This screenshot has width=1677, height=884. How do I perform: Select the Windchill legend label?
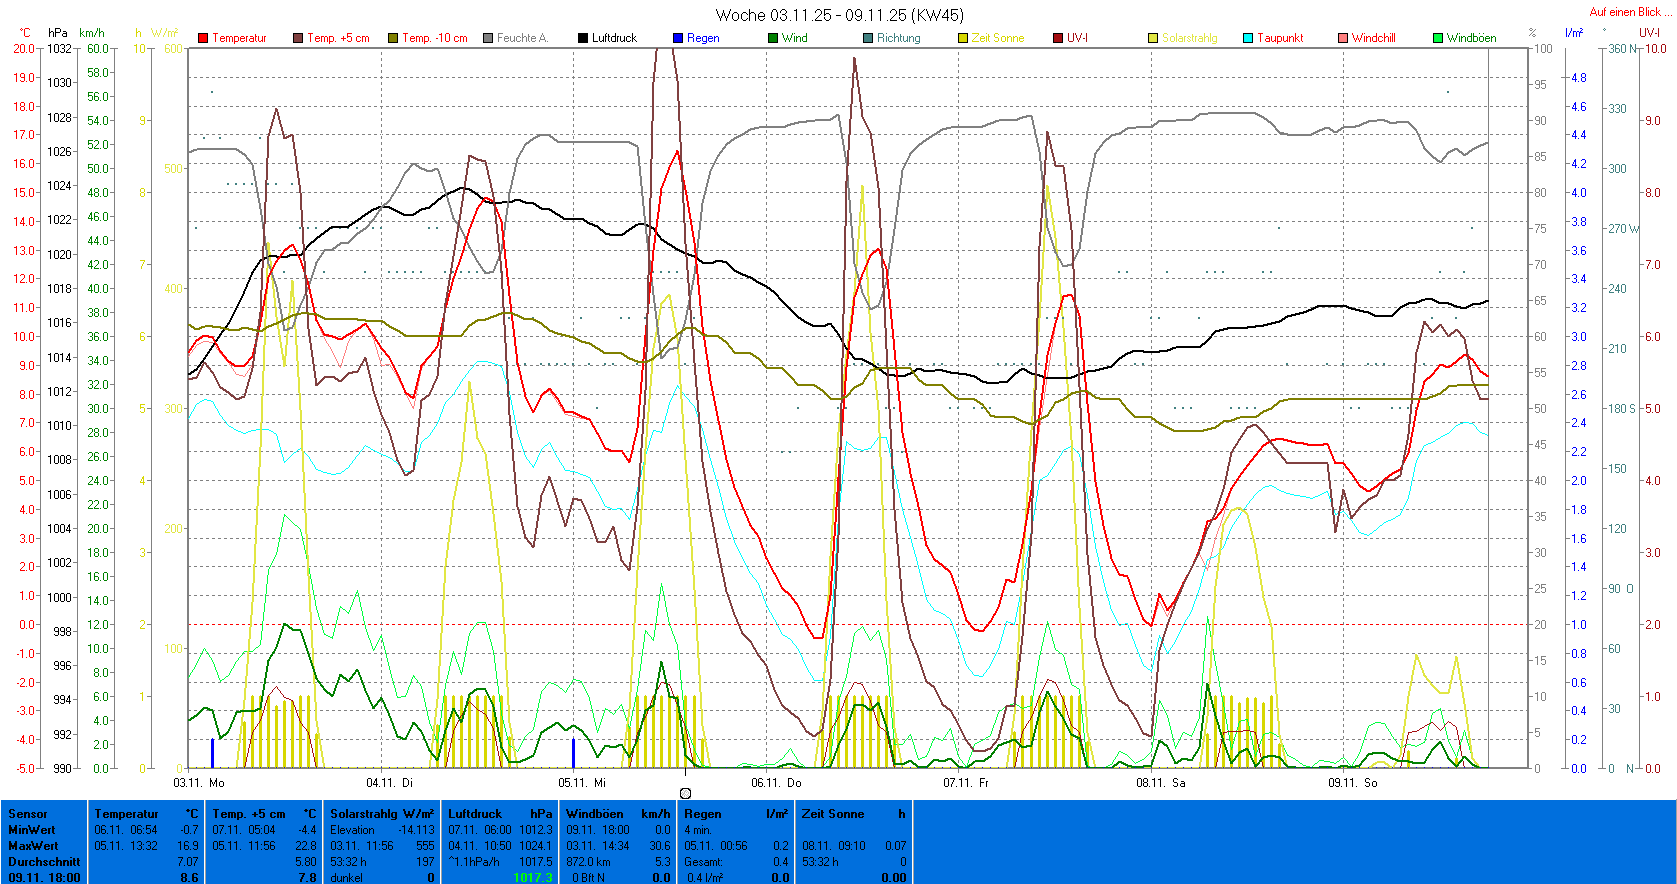tap(1373, 38)
